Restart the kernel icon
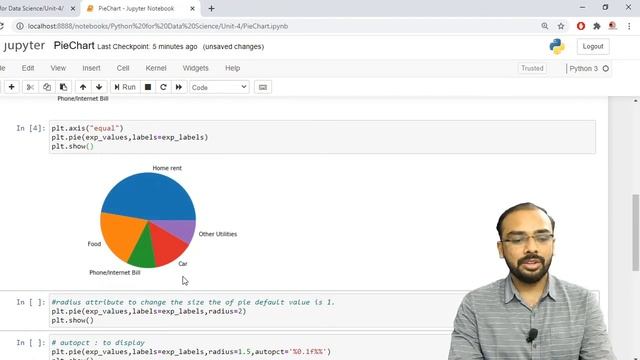Screen dimensions: 640x360 coord(163,87)
